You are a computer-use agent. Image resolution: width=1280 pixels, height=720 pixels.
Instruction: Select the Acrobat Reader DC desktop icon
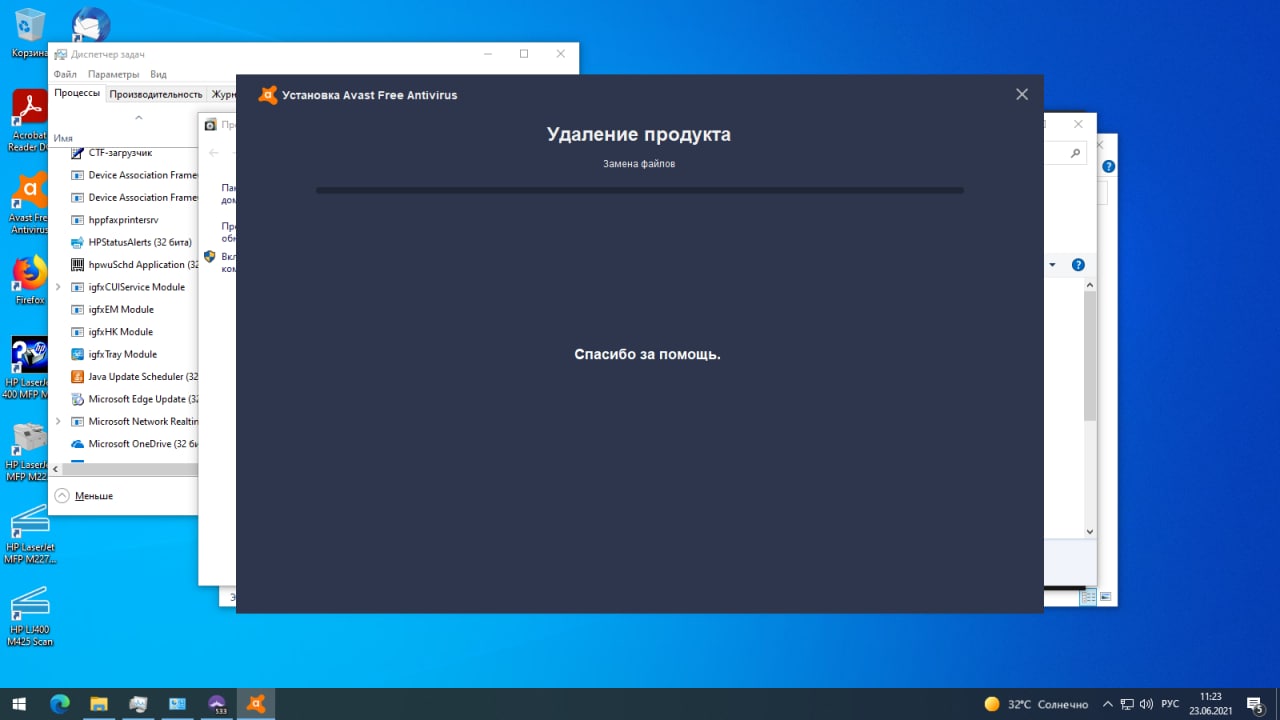(29, 120)
